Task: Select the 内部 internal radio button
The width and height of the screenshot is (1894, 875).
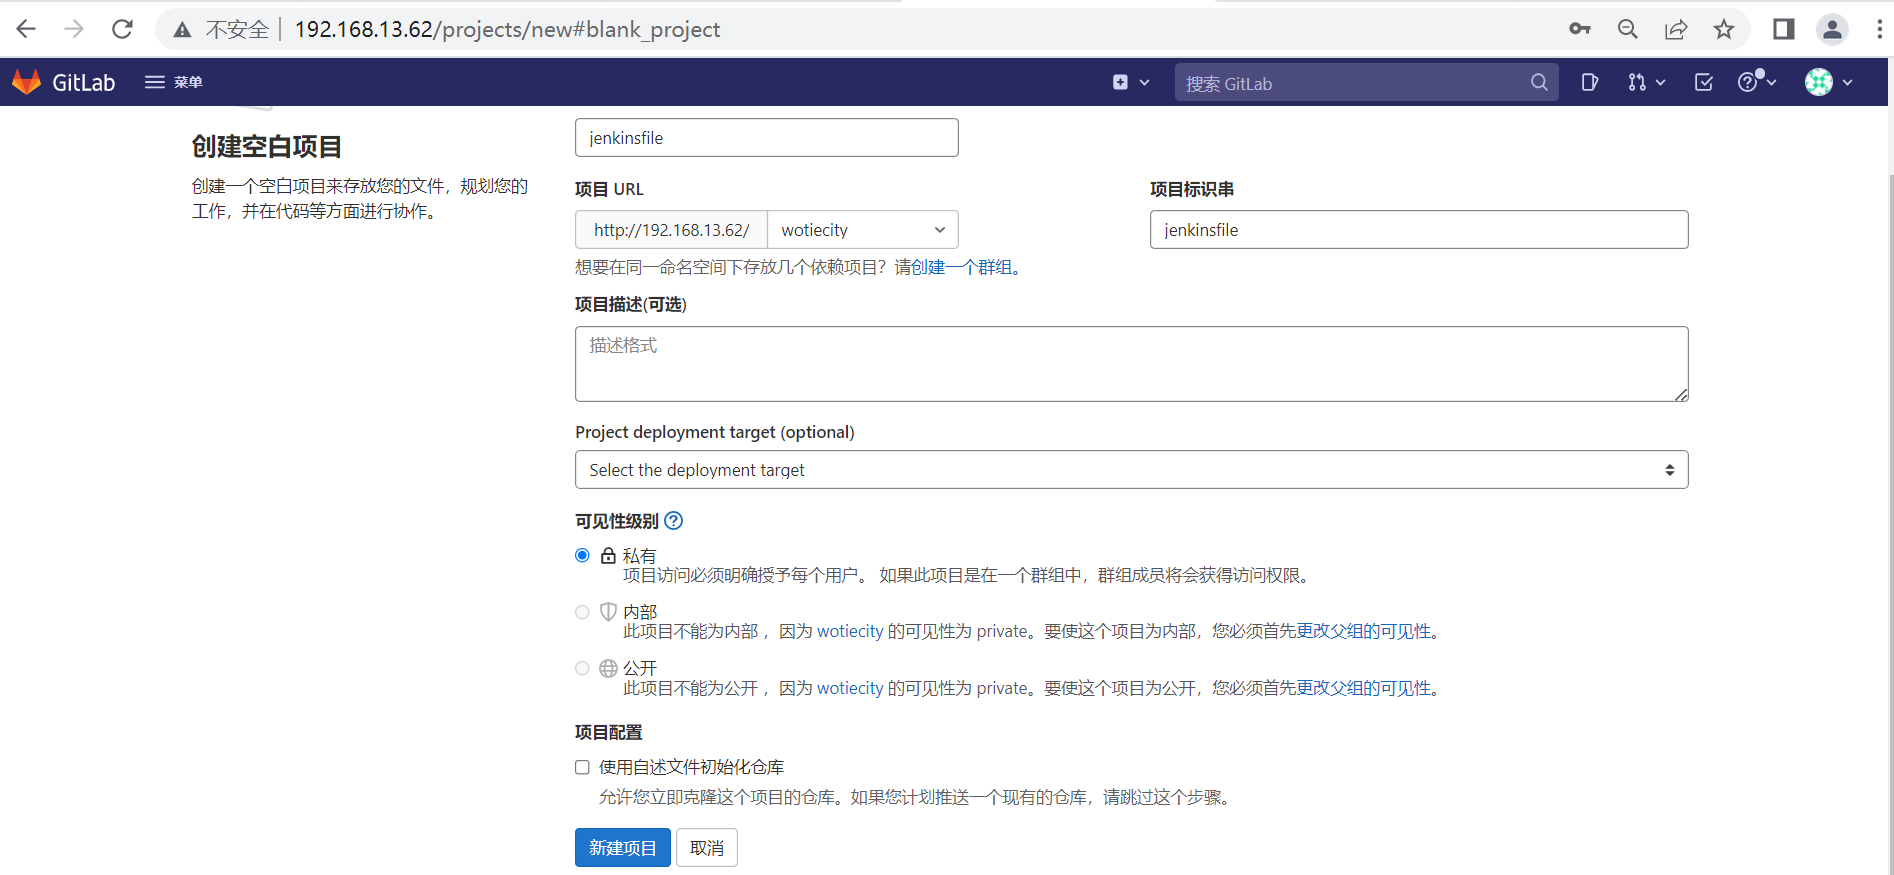Action: tap(582, 612)
